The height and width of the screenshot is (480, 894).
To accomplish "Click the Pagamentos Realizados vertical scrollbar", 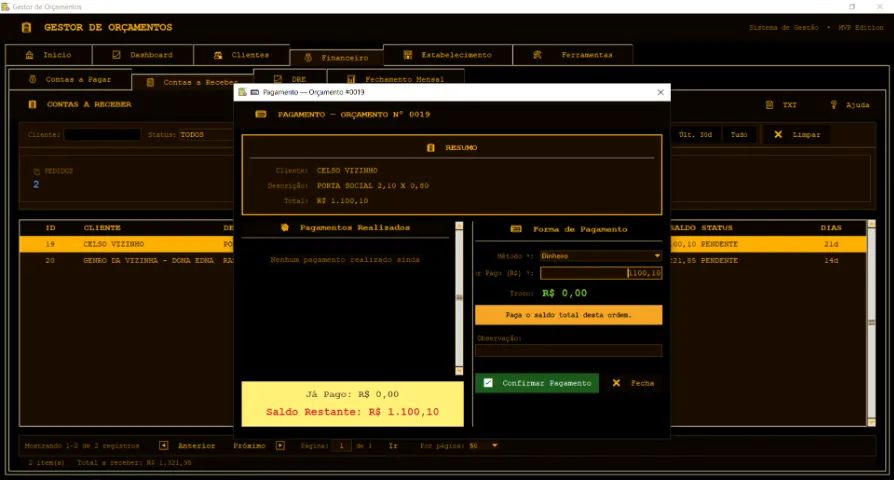I will (x=459, y=298).
